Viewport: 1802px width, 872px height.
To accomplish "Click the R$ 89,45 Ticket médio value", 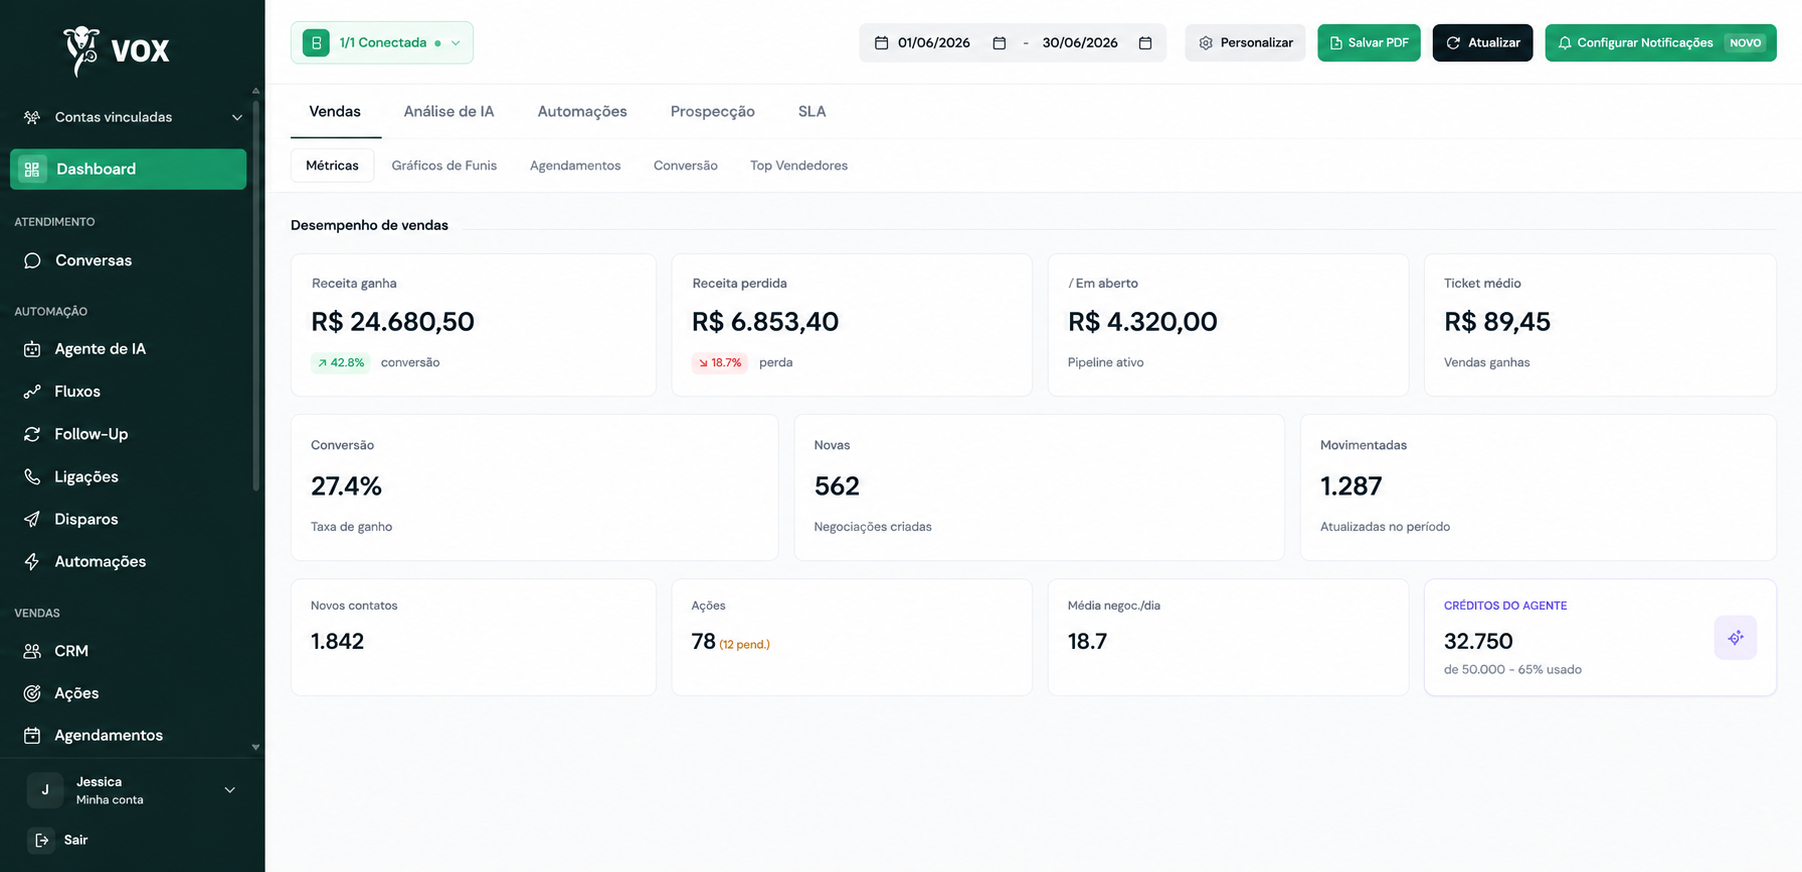I will [1497, 322].
